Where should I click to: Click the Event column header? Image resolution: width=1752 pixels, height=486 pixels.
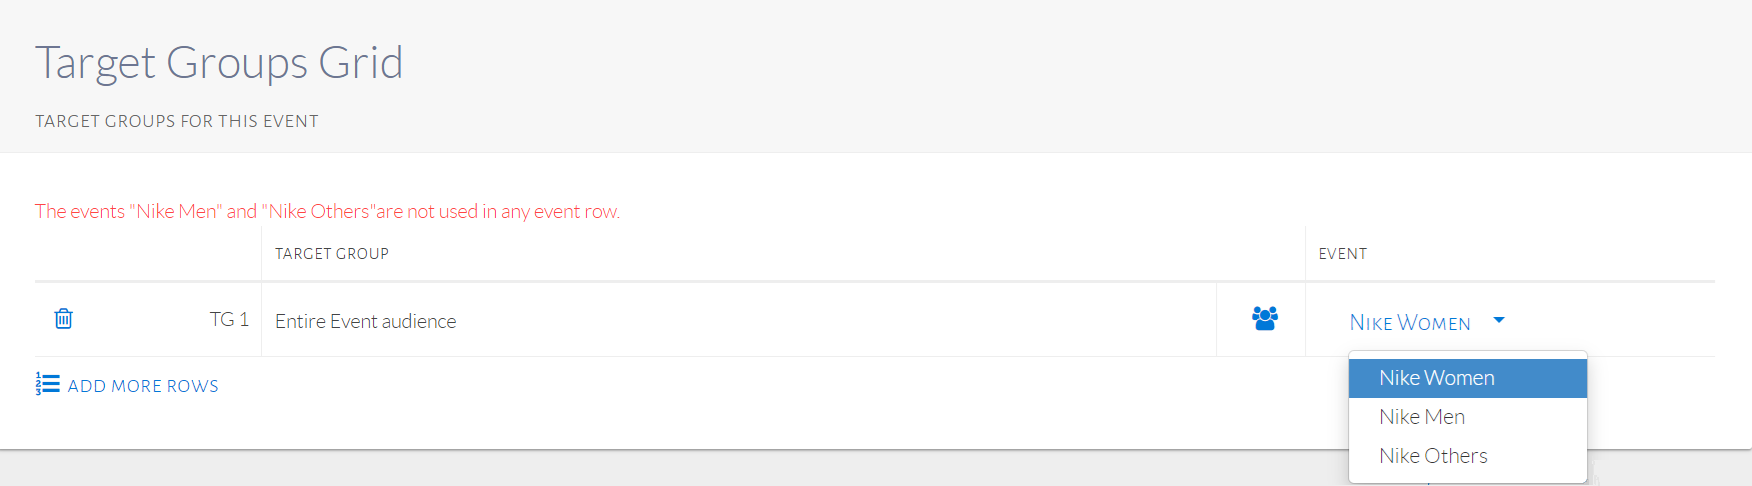pos(1342,254)
